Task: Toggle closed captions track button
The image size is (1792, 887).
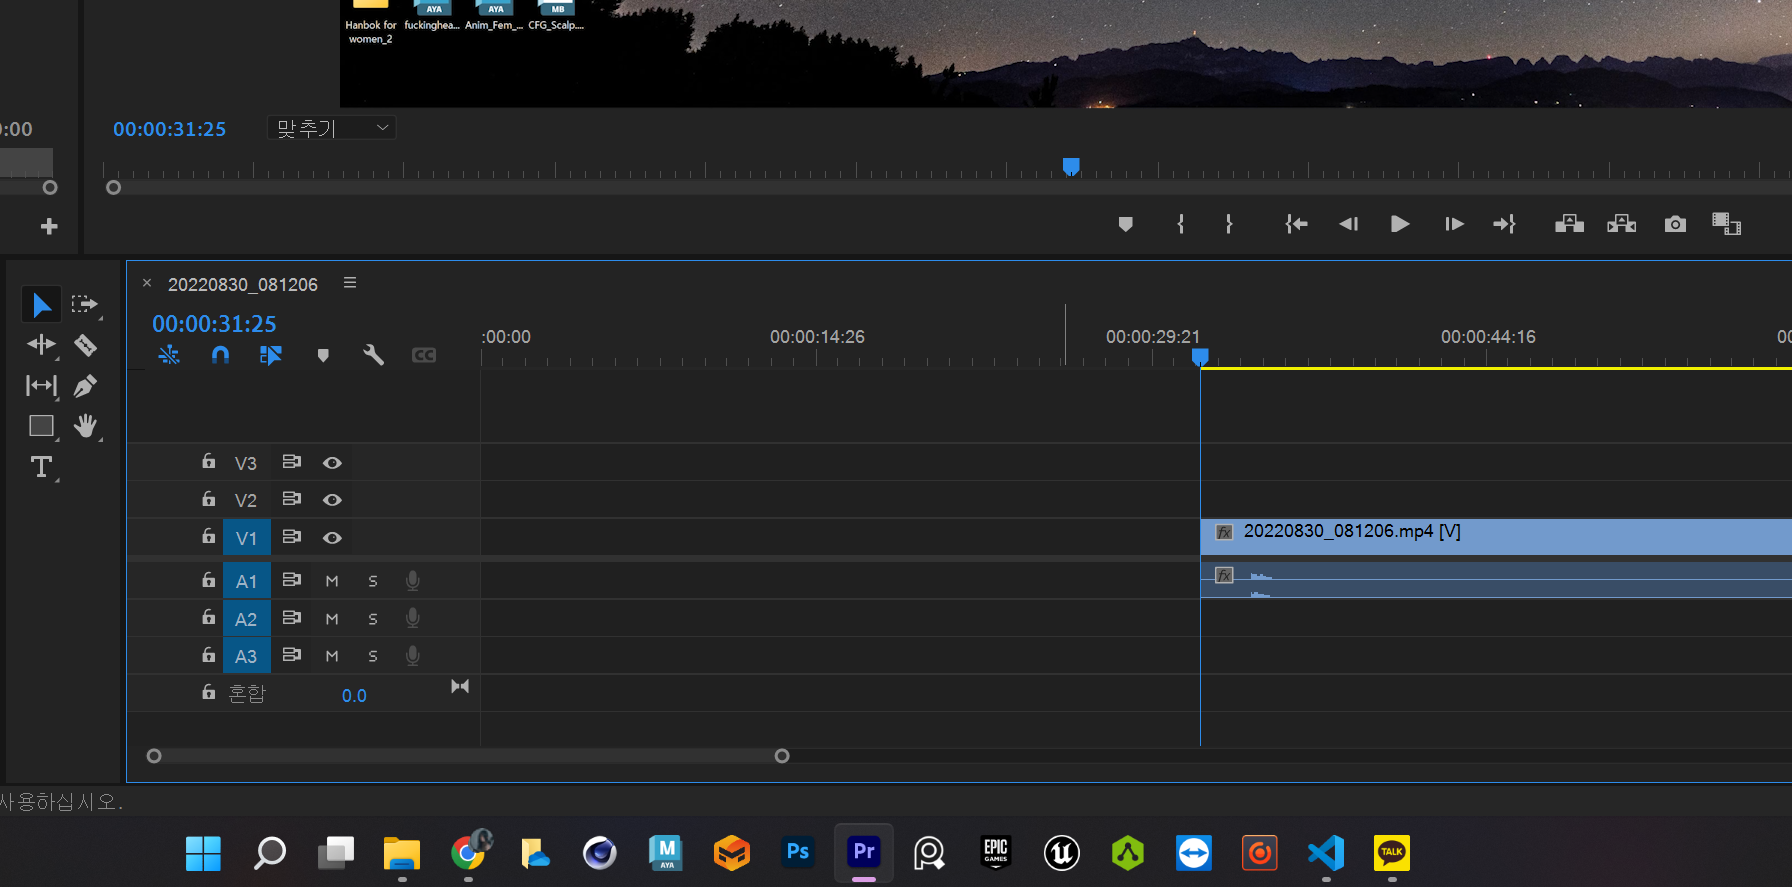Action: tap(424, 355)
